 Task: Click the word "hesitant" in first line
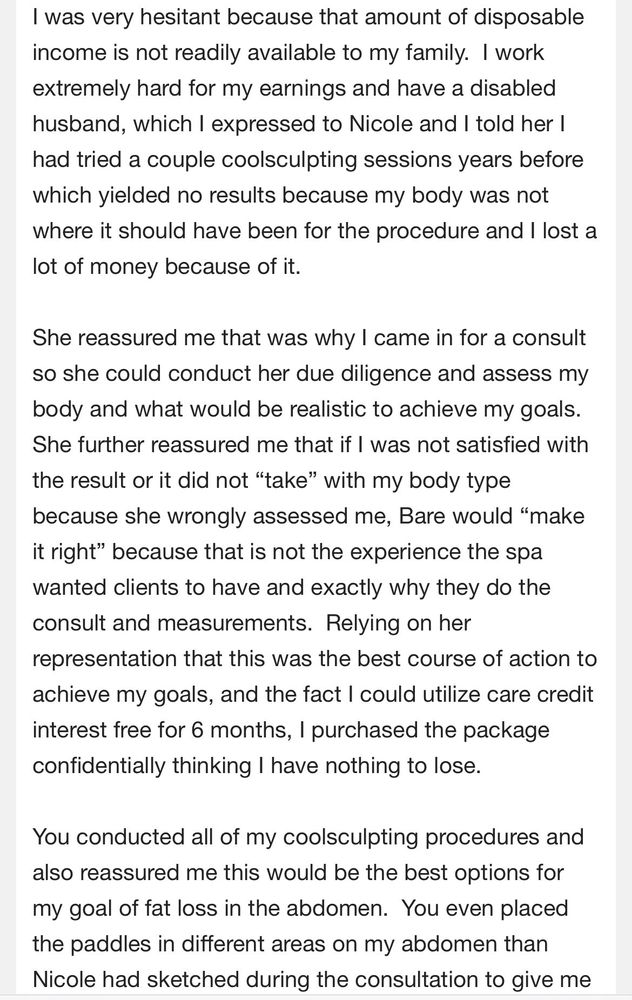point(180,17)
